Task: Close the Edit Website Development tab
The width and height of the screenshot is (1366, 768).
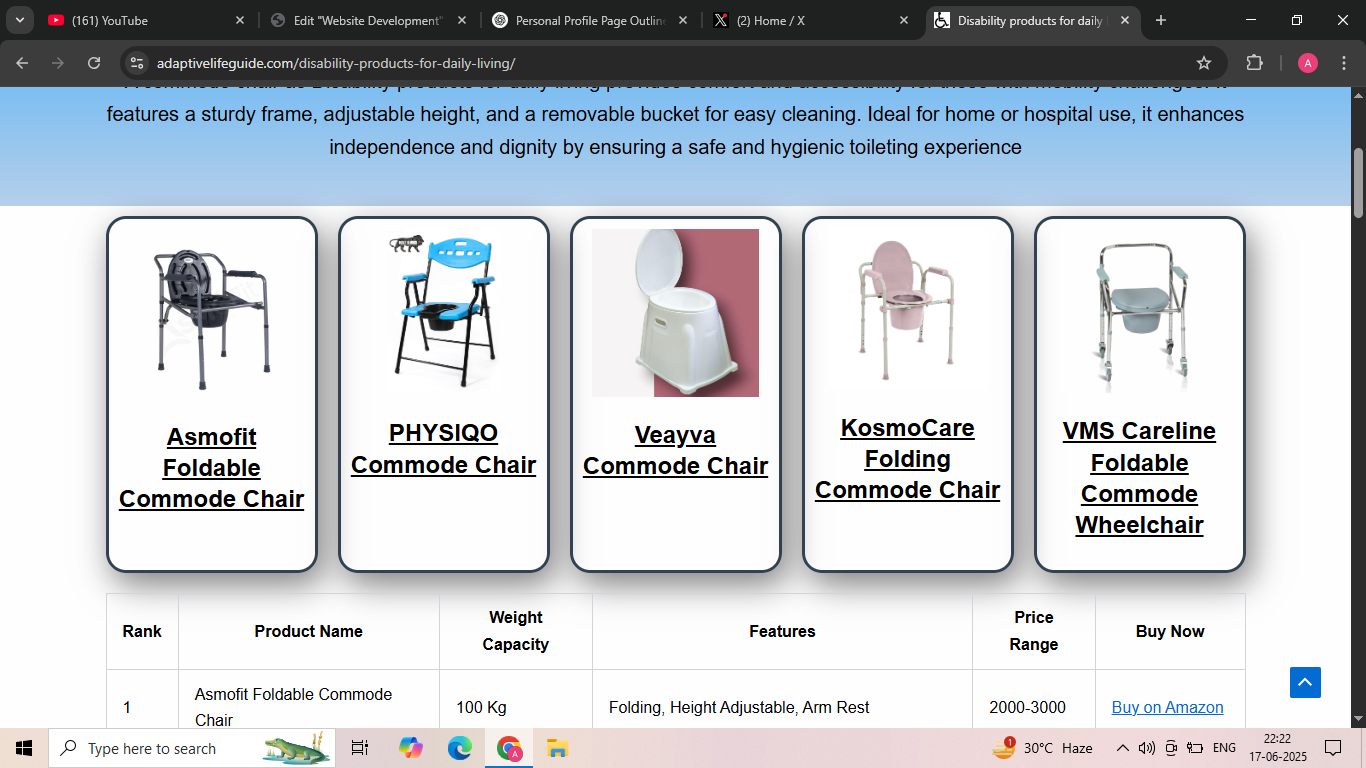Action: (x=462, y=20)
